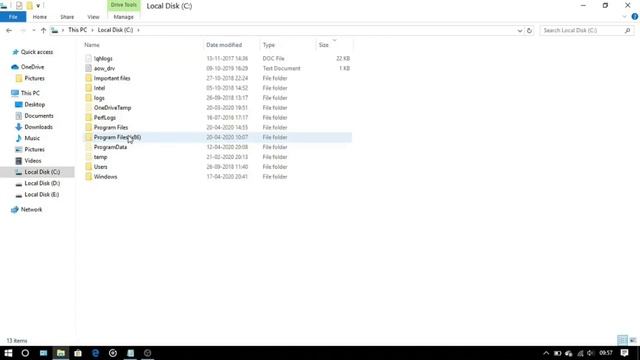Expand the ribbon with the chevron

tap(624, 17)
